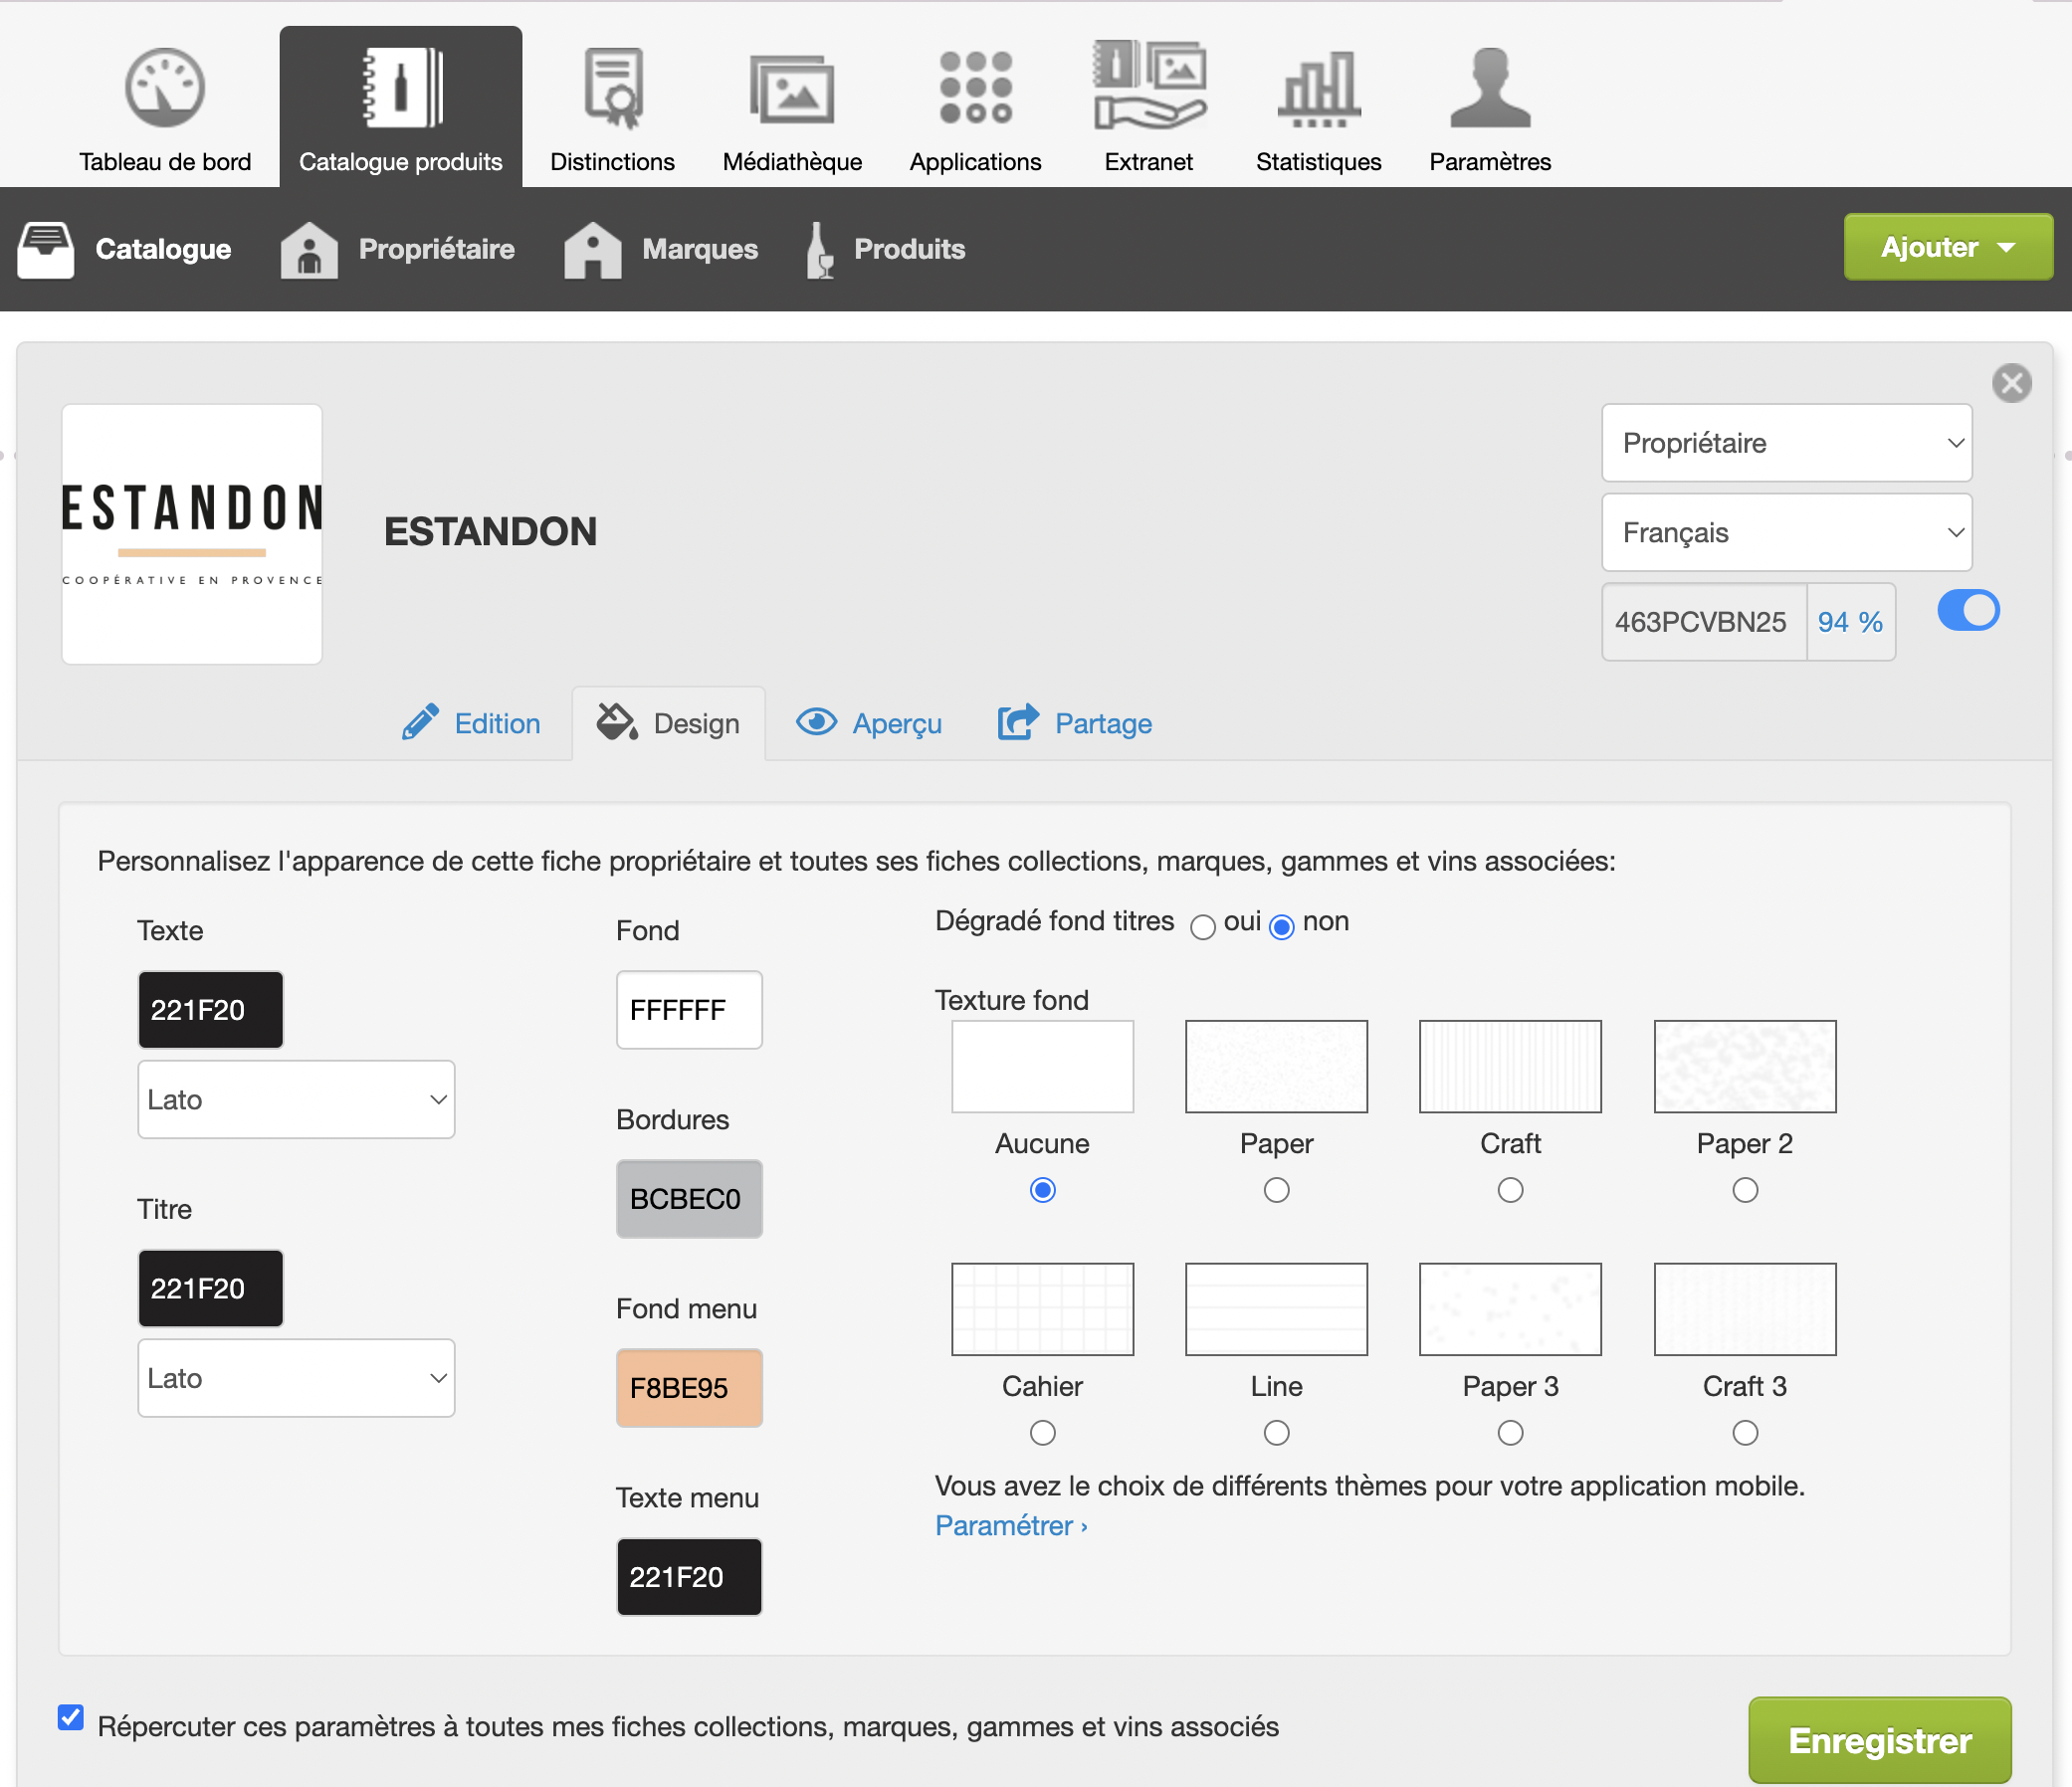
Task: Go to the Propriétaire submenu item
Action: click(x=398, y=249)
